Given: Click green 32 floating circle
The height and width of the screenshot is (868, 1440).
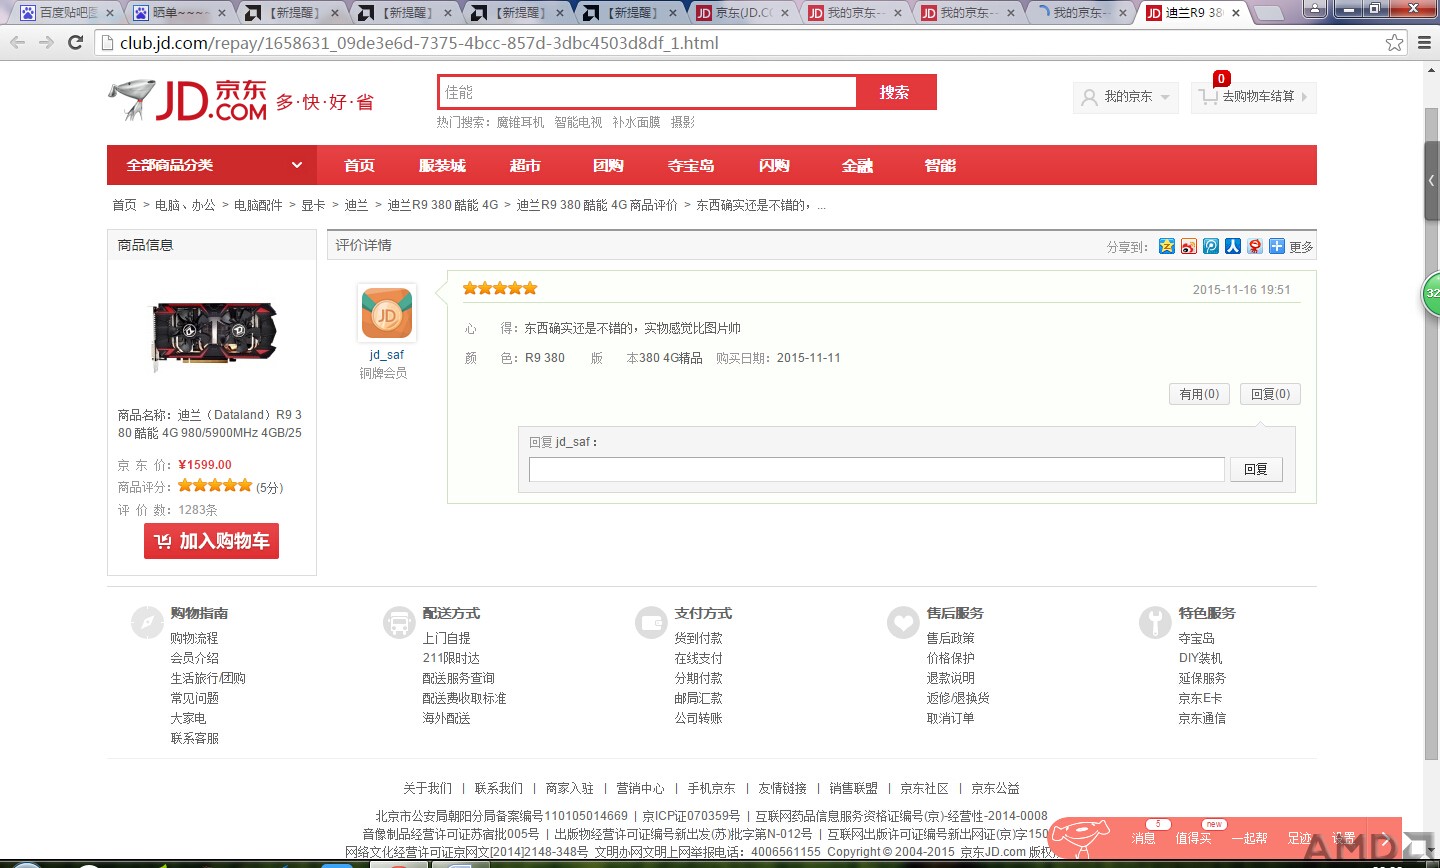Looking at the screenshot, I should 1432,294.
